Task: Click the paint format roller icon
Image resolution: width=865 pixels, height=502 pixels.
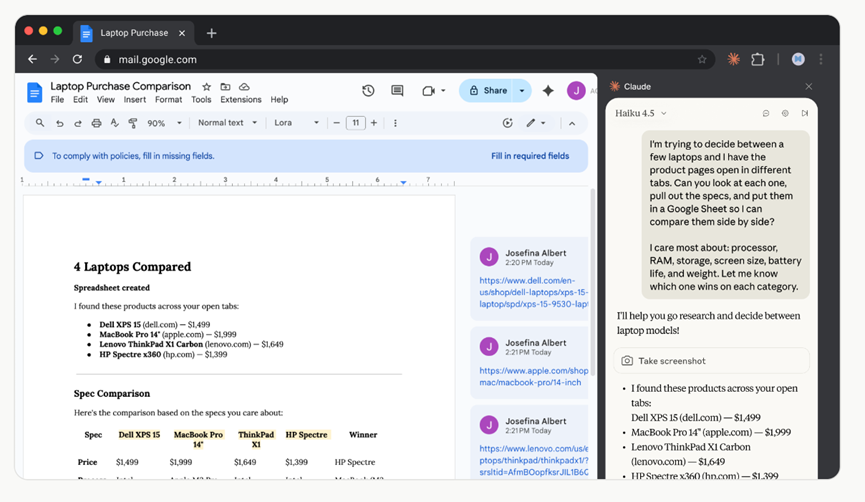Action: [132, 123]
